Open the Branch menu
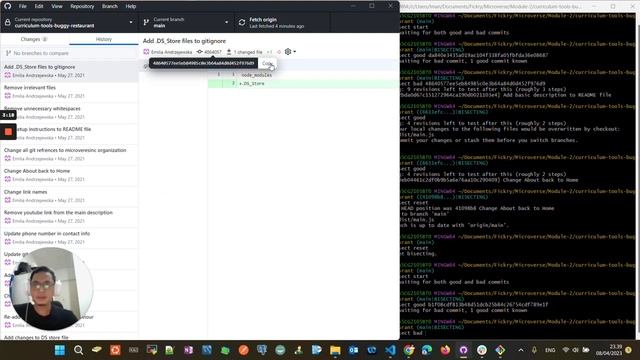Screen dimensions: 640x360 click(x=109, y=6)
